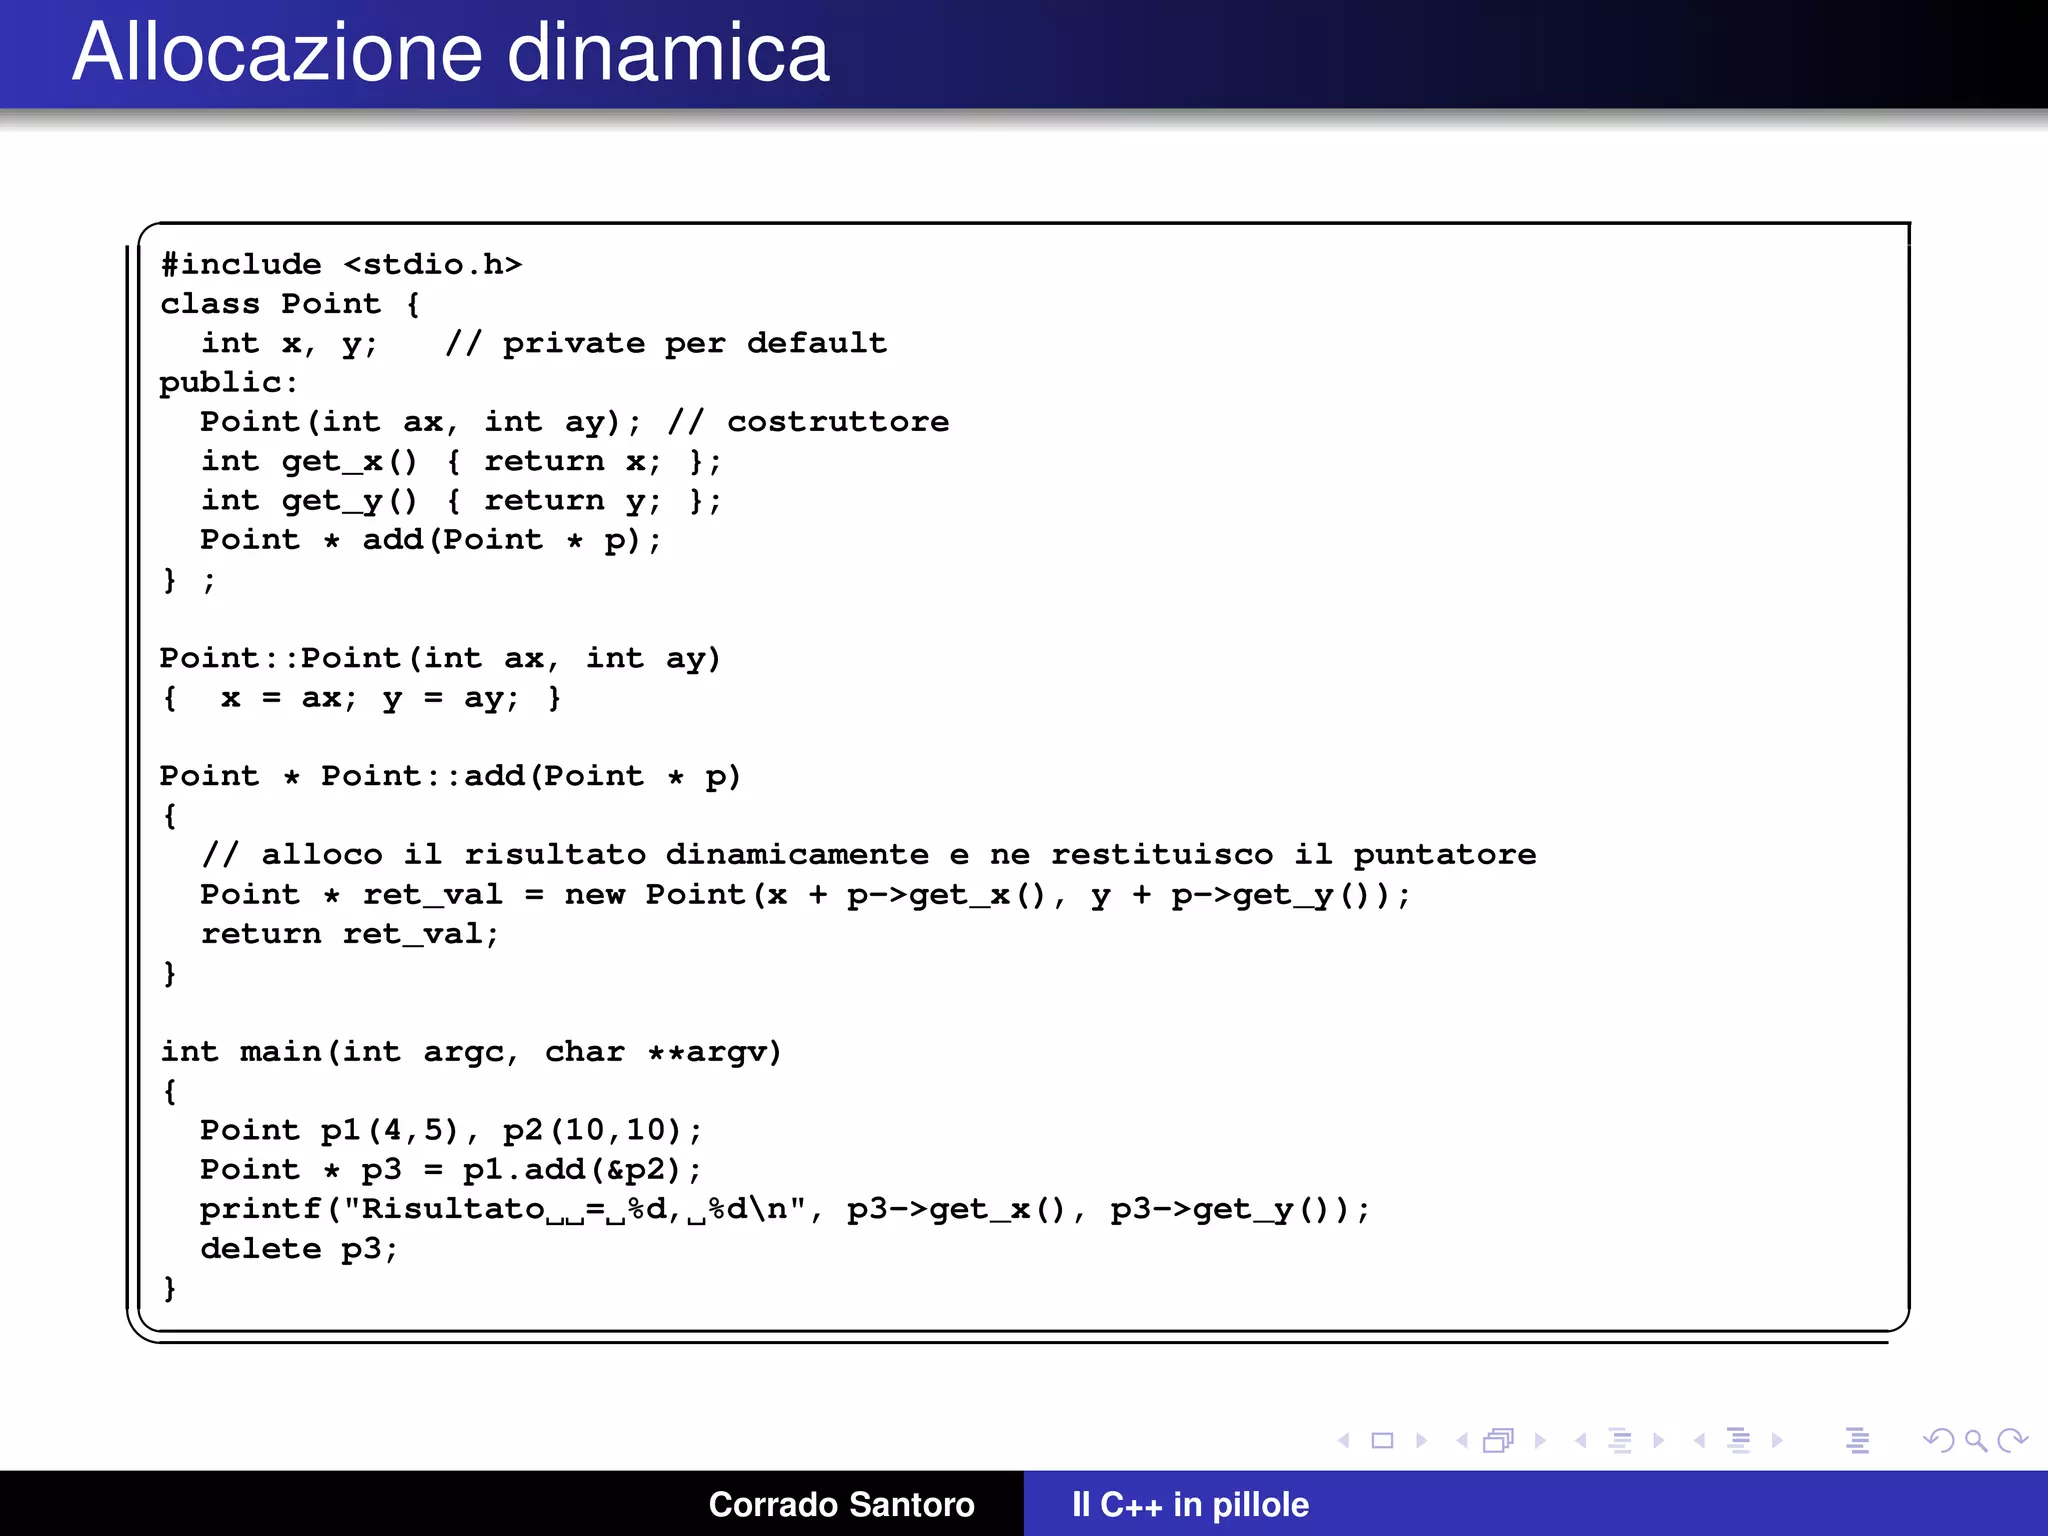Viewport: 2048px width, 1536px height.
Task: Click the 'Point * ret_val = new Point' line
Action: [x=805, y=894]
